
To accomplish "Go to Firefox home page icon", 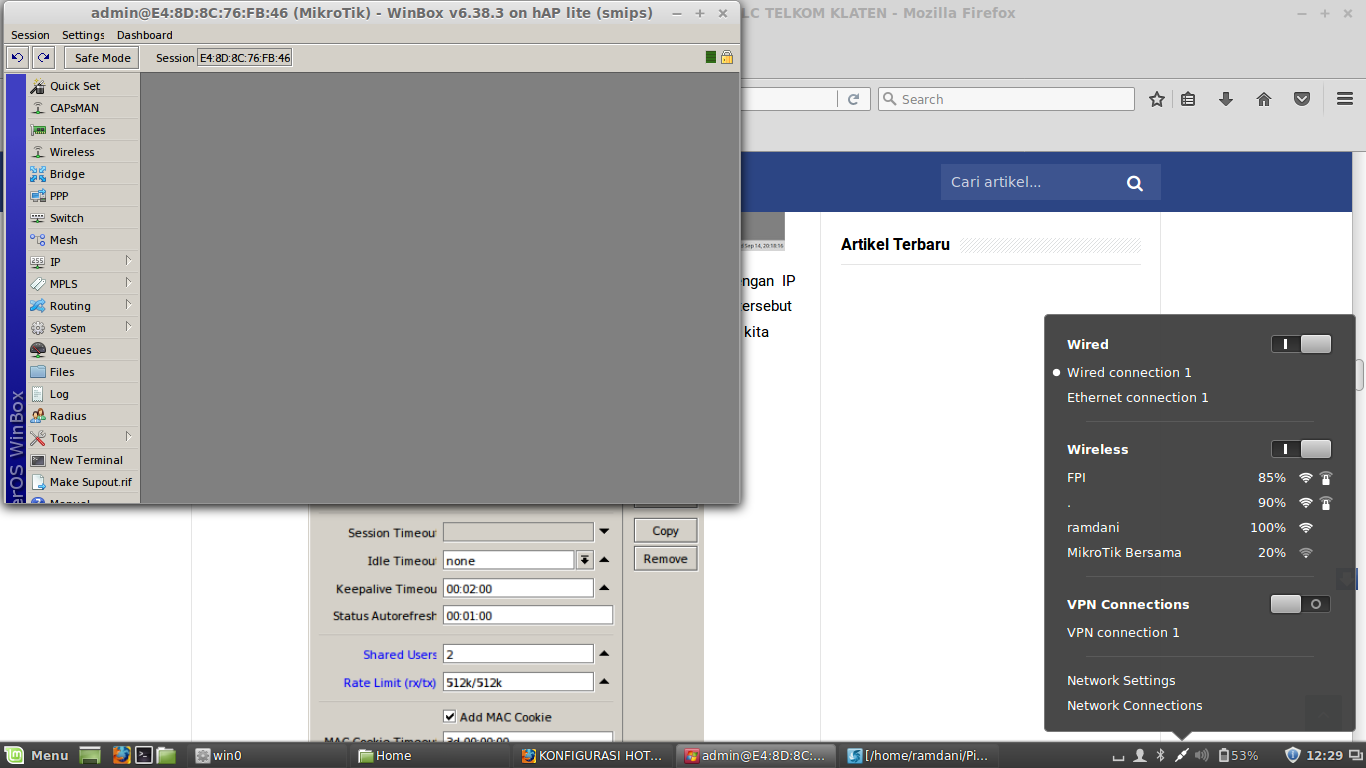I will point(1264,99).
